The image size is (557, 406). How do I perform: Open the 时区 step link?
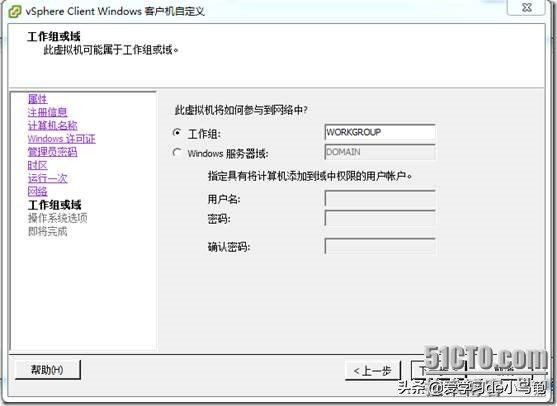click(37, 165)
